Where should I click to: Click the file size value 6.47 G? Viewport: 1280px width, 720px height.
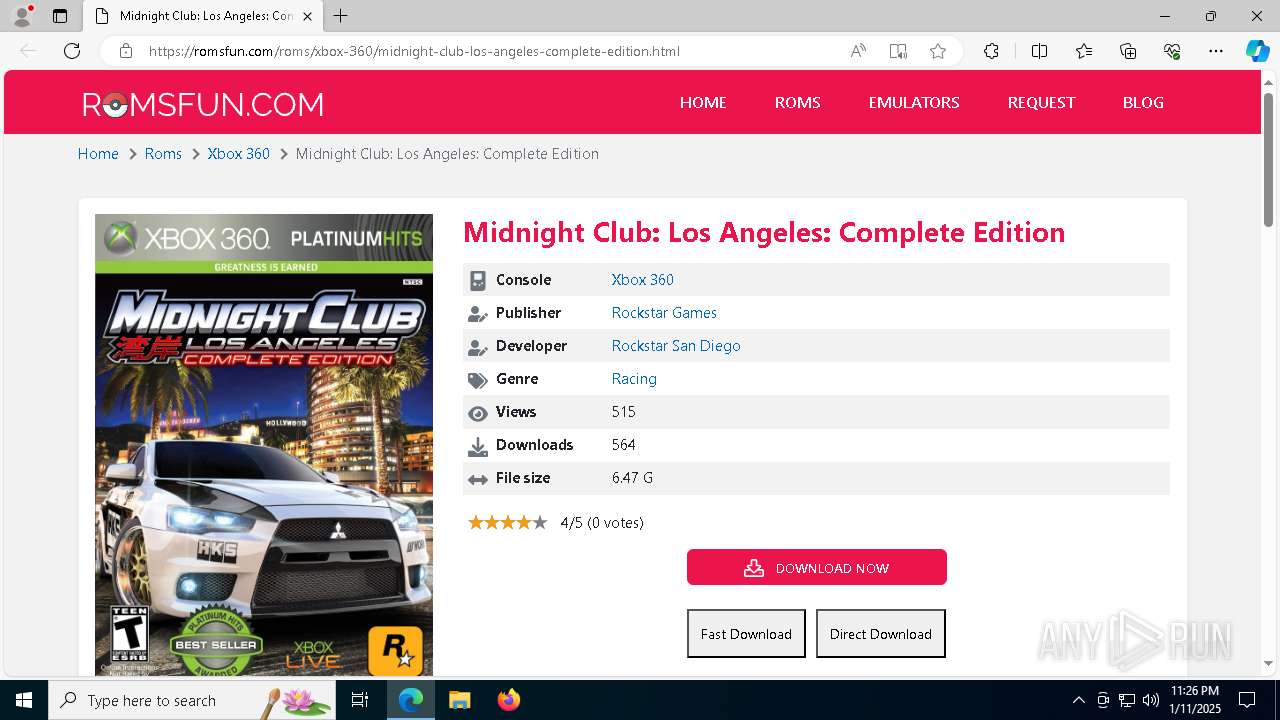[x=632, y=478]
